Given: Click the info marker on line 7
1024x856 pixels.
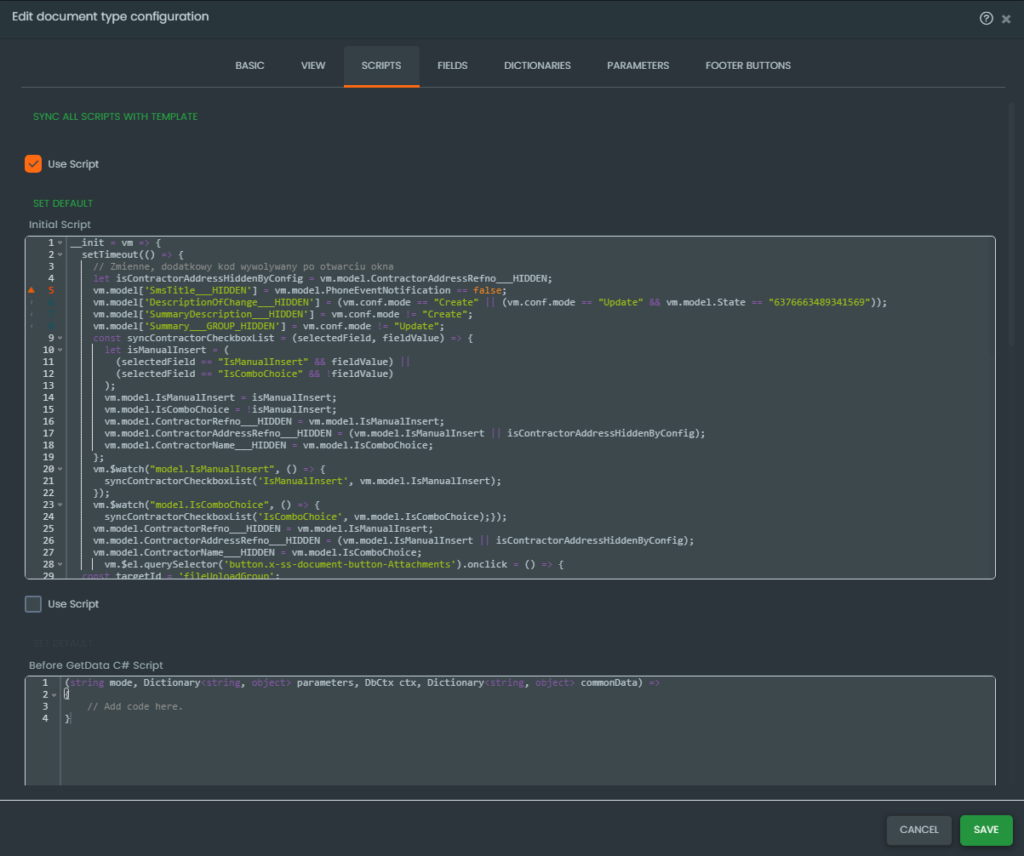Looking at the screenshot, I should (32, 314).
